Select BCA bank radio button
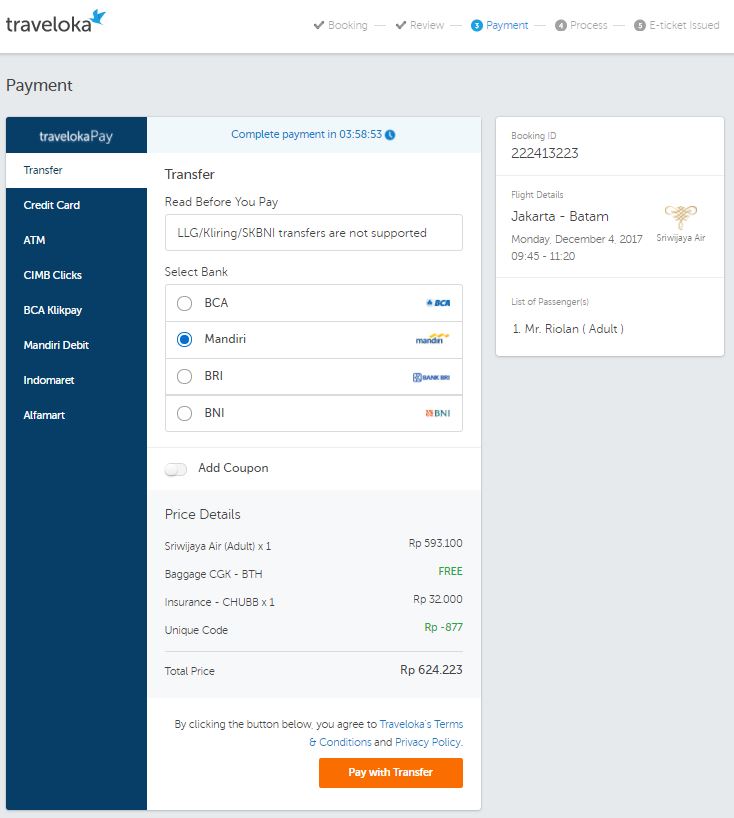This screenshot has width=734, height=818. coord(184,303)
